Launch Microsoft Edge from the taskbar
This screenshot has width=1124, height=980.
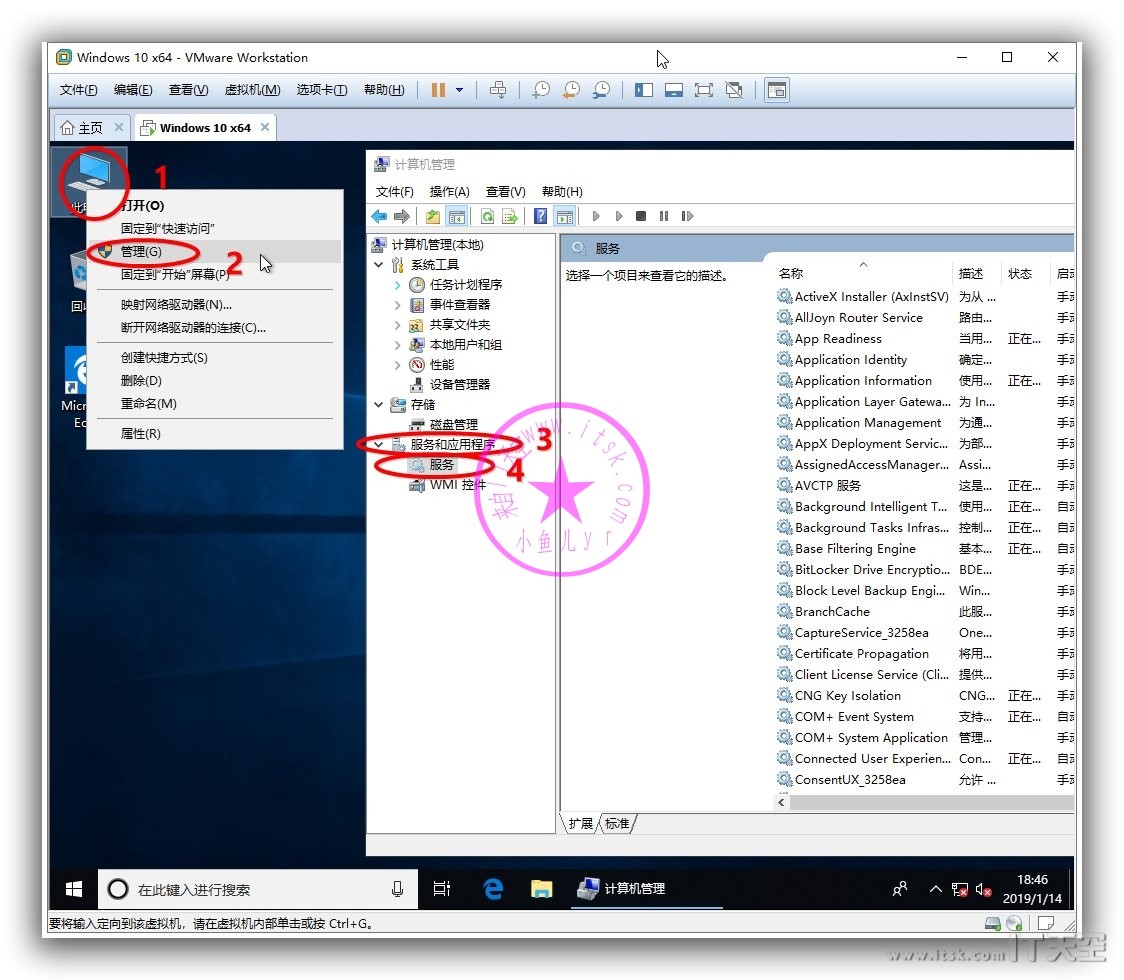point(493,890)
